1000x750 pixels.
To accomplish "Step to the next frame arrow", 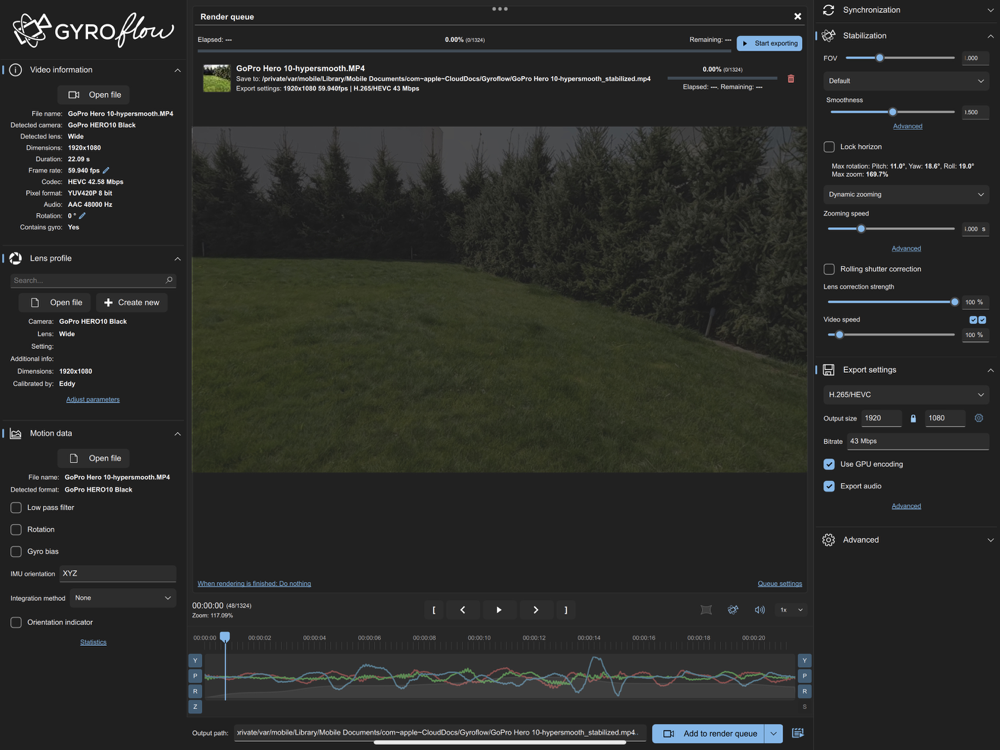I will (x=535, y=610).
